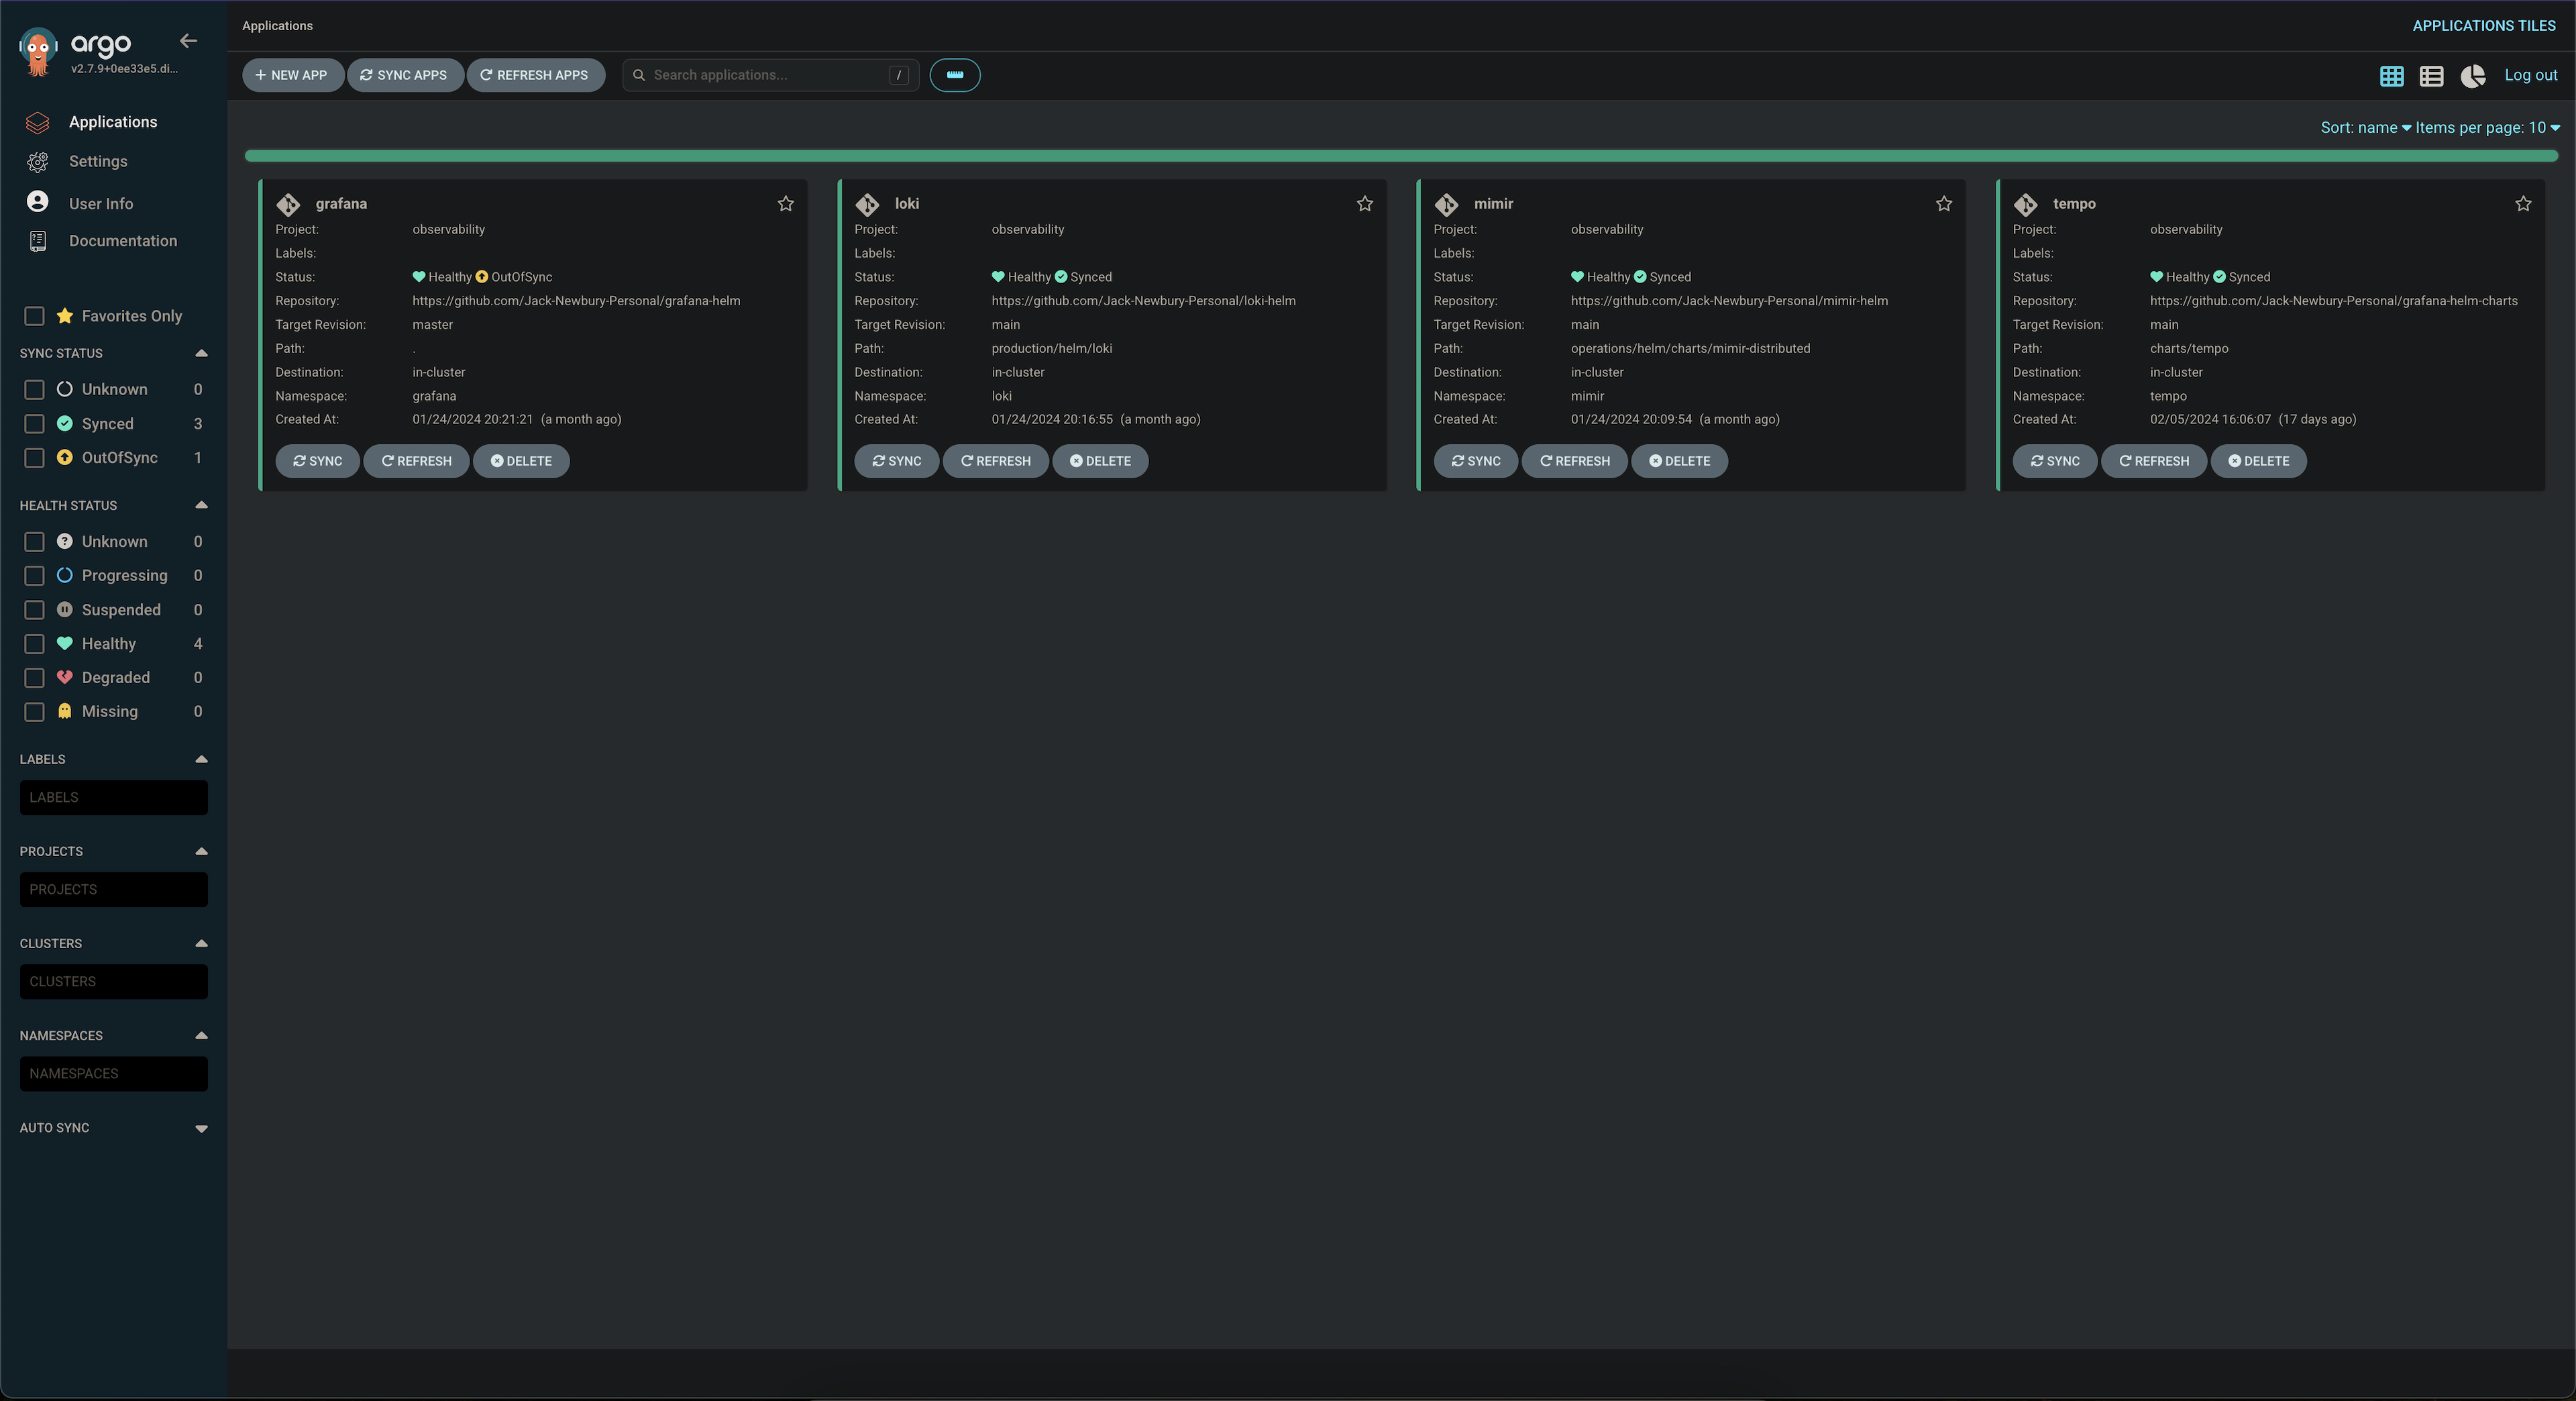Click the slash shortcut hint
This screenshot has height=1401, width=2576.
click(x=898, y=75)
